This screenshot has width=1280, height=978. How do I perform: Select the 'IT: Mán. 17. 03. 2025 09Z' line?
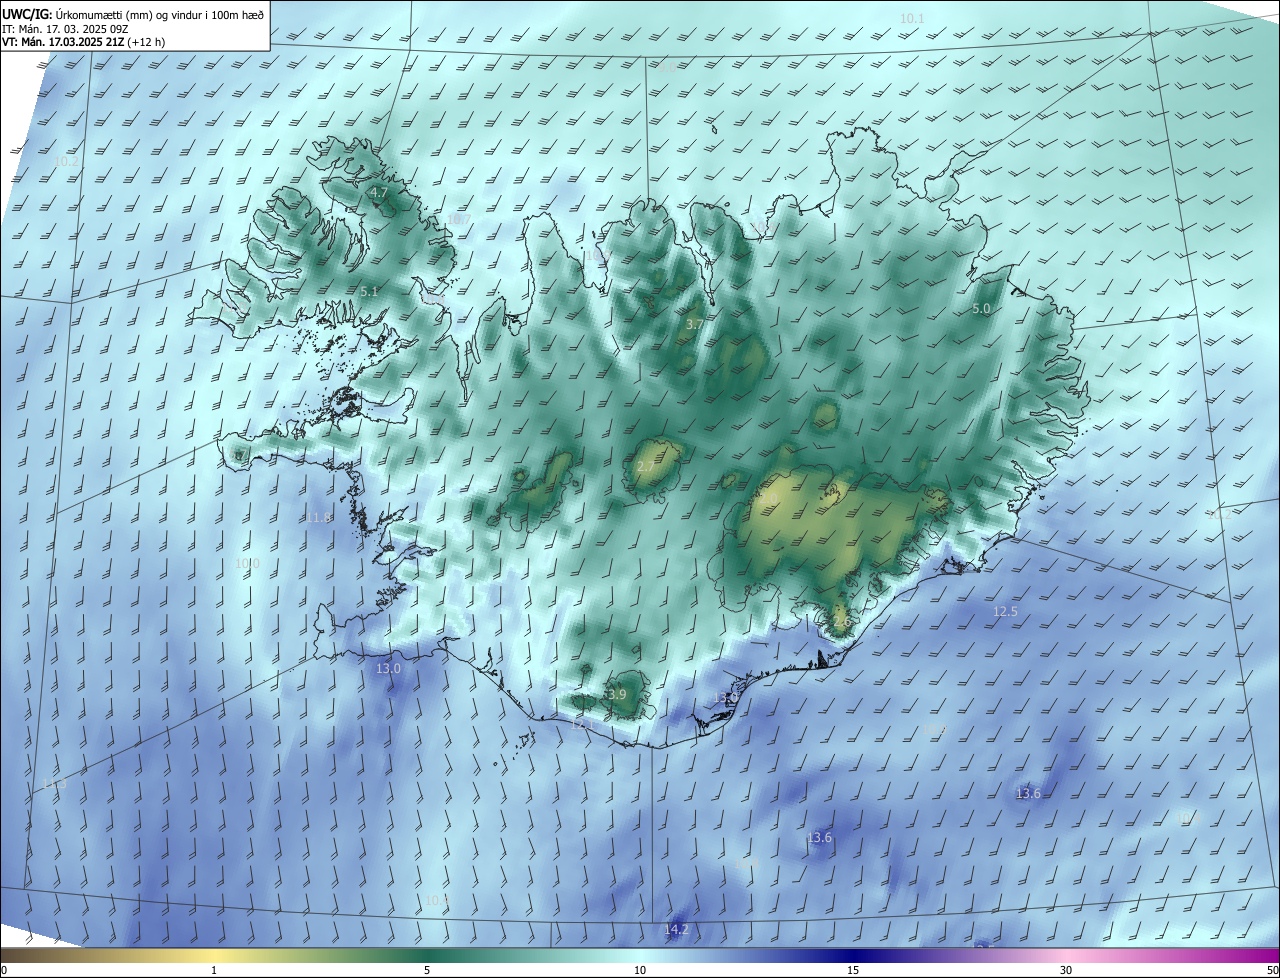[65, 29]
